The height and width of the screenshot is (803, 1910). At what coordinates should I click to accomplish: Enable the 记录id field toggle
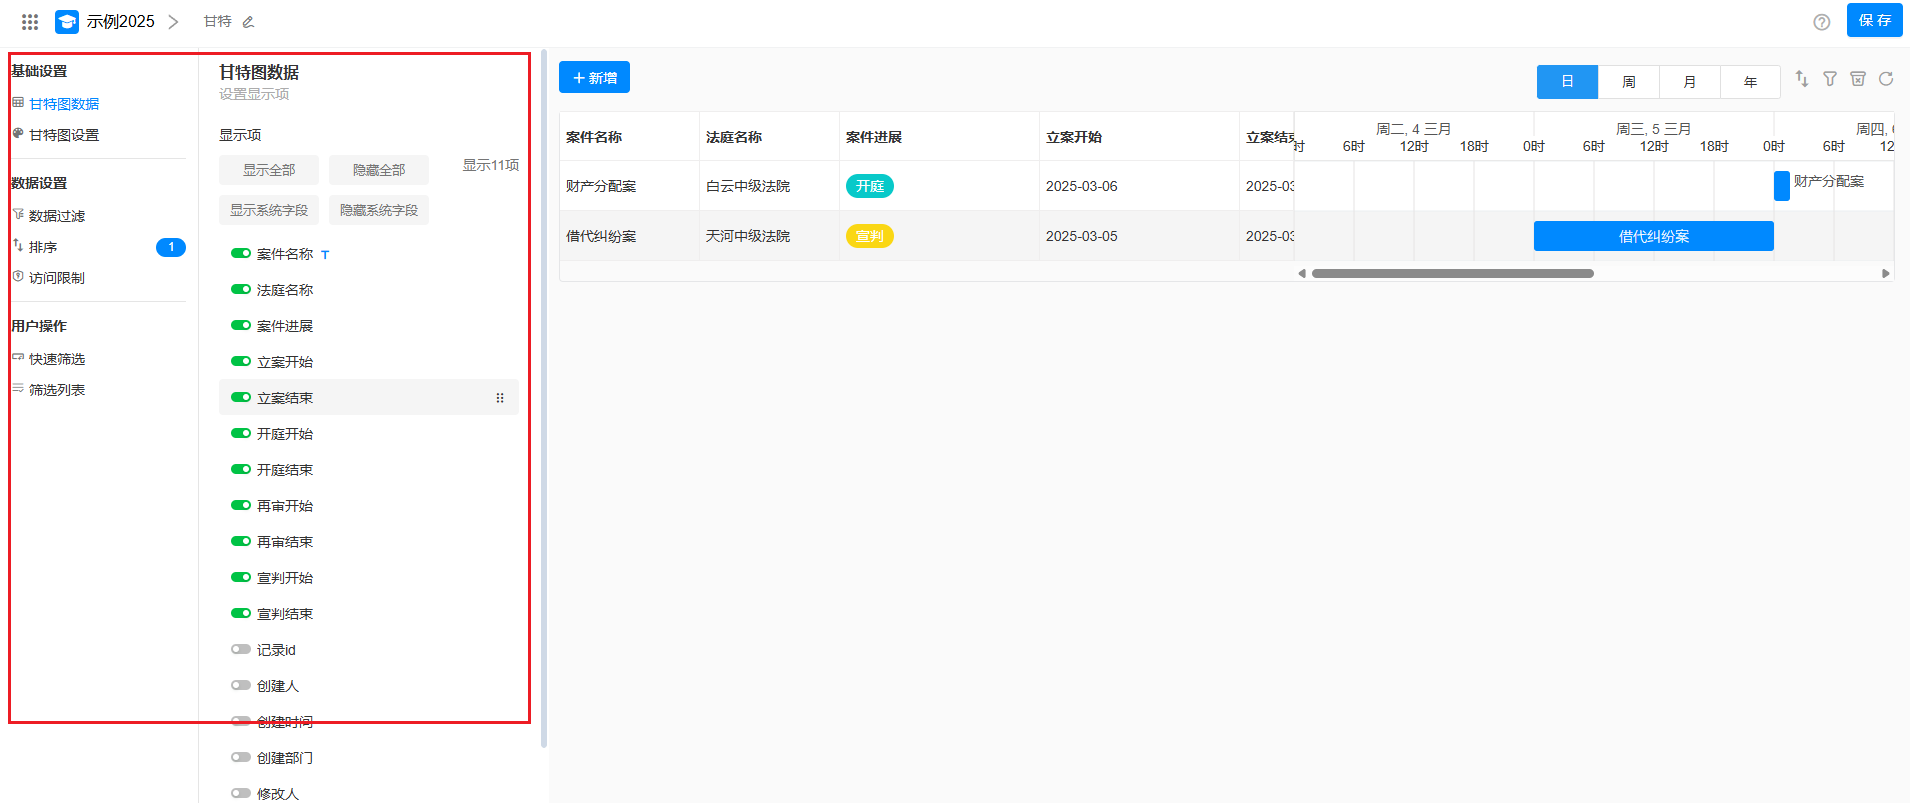click(x=240, y=650)
